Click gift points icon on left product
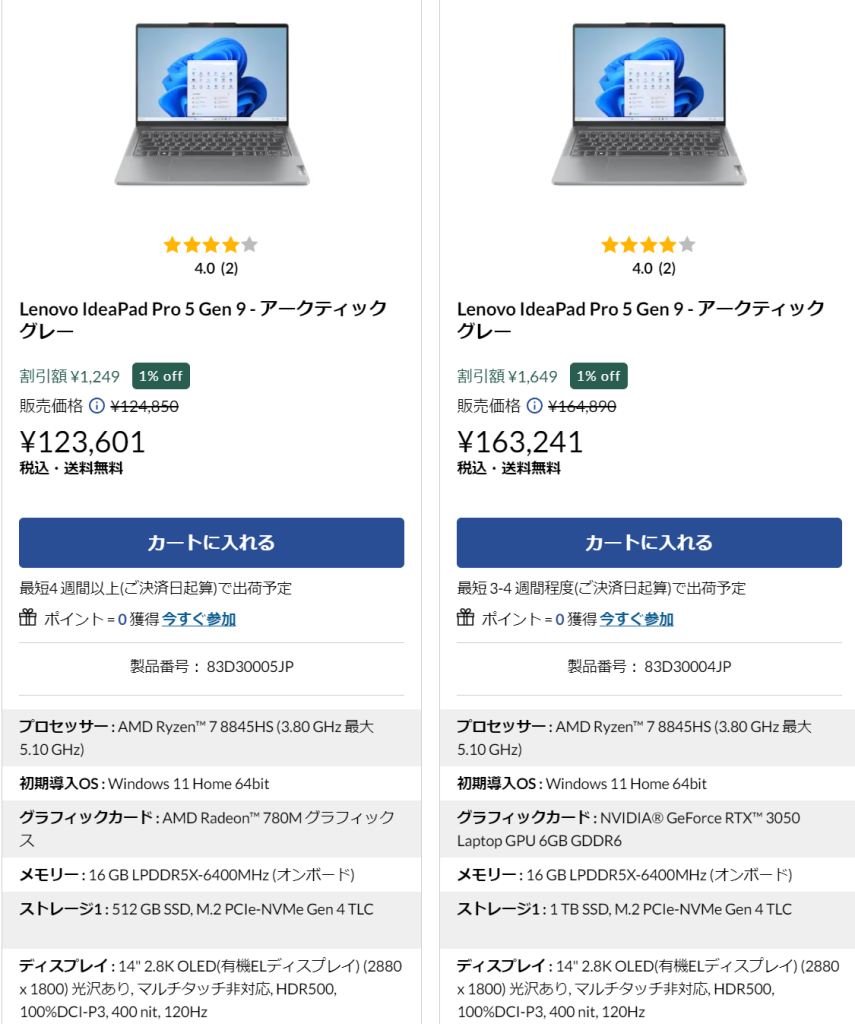855x1024 pixels. pyautogui.click(x=28, y=618)
